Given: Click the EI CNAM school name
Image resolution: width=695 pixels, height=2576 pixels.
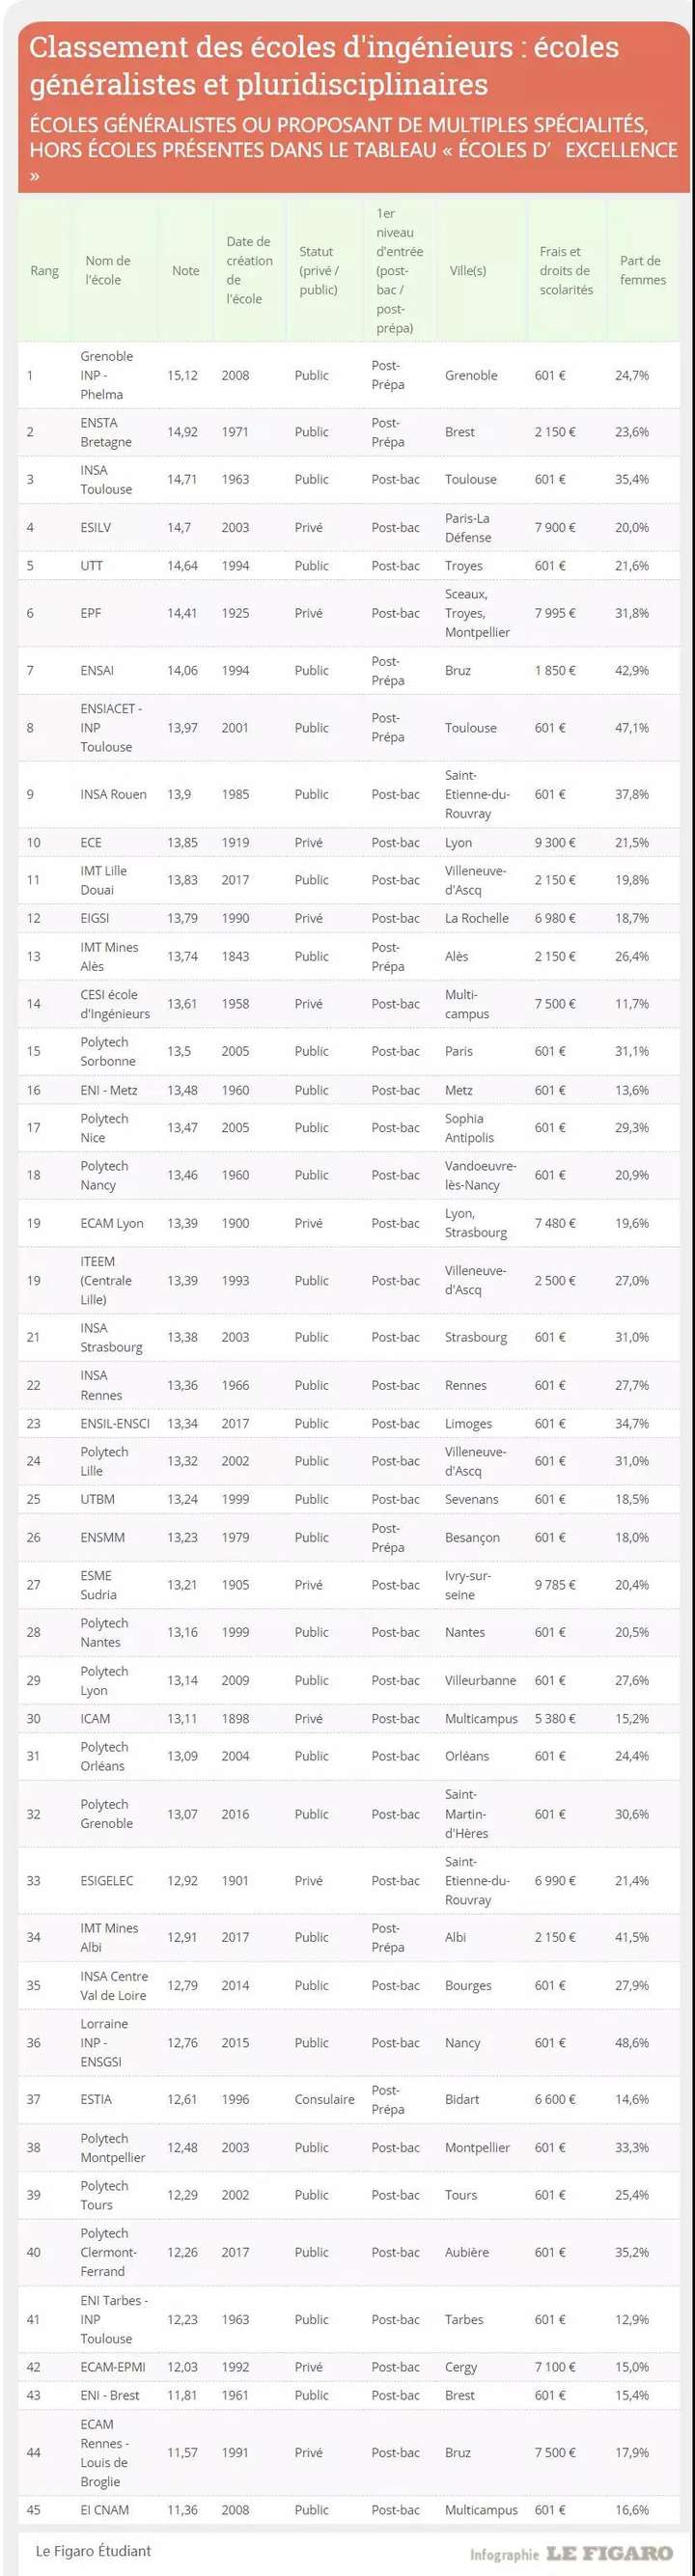Looking at the screenshot, I should pyautogui.click(x=104, y=2509).
